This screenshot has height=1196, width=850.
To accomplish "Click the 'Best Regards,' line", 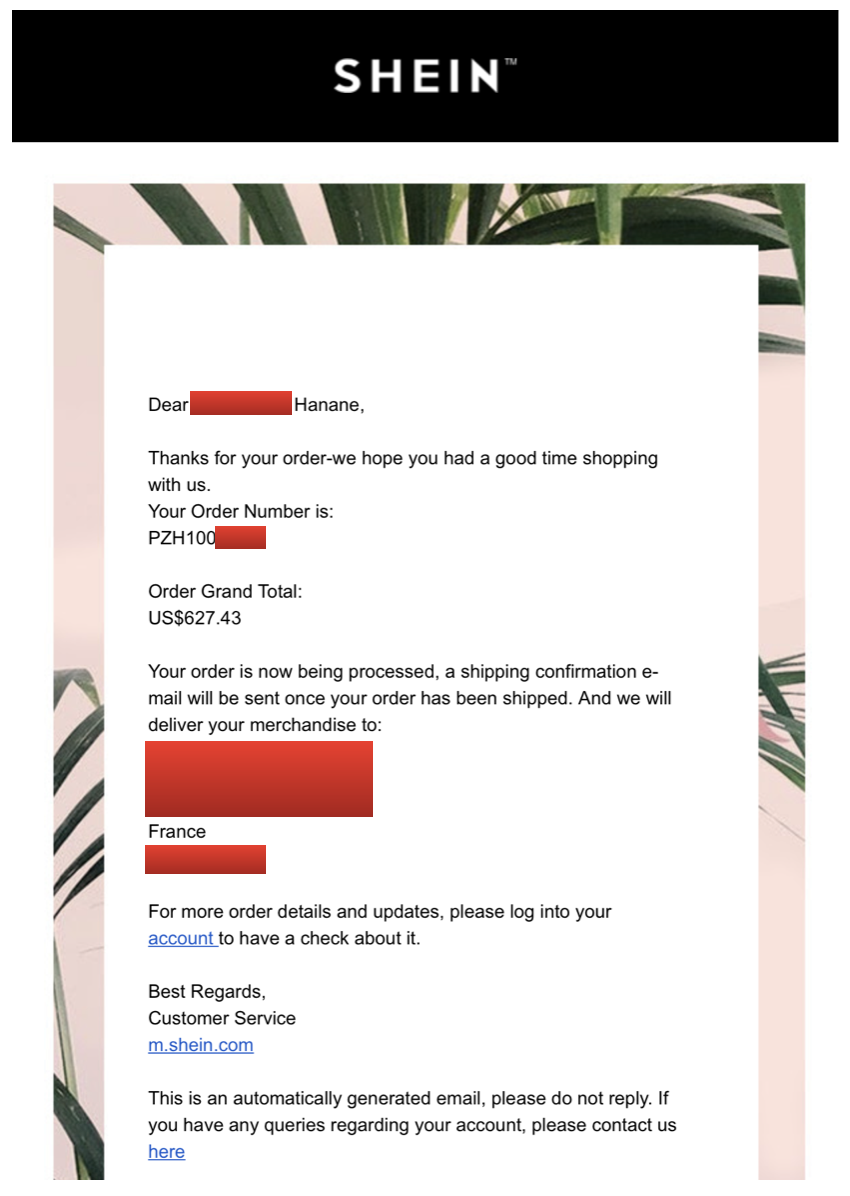I will (207, 992).
